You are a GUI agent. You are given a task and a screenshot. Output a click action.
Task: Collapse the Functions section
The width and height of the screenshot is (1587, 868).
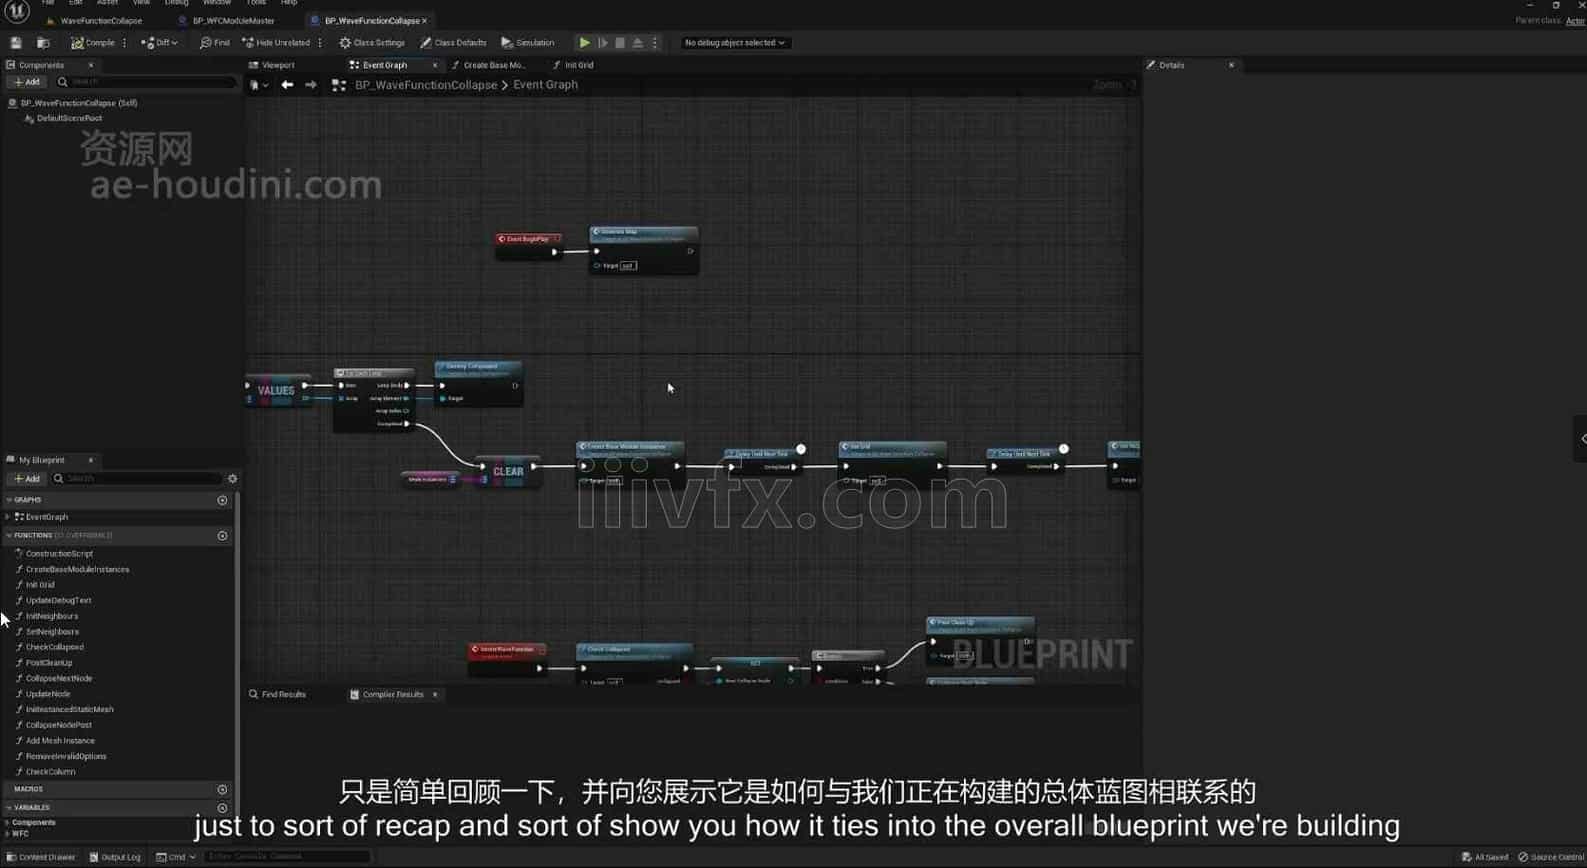pyautogui.click(x=9, y=536)
